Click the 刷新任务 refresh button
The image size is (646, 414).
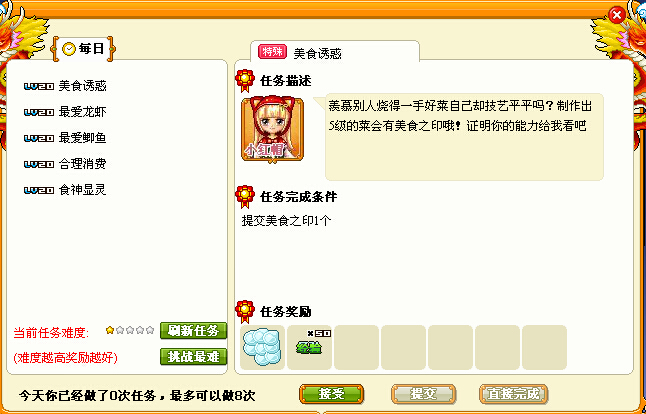pyautogui.click(x=194, y=331)
